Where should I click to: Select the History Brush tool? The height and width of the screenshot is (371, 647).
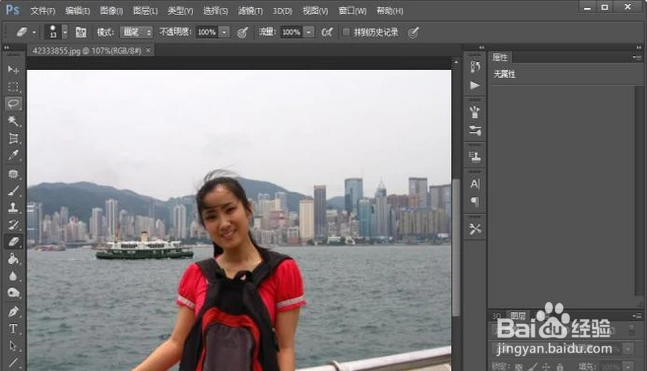pyautogui.click(x=13, y=225)
